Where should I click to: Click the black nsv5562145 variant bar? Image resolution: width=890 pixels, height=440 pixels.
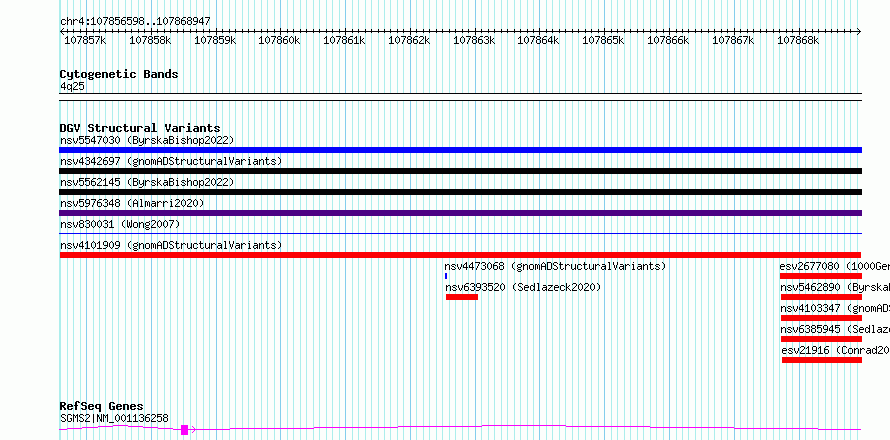click(460, 192)
